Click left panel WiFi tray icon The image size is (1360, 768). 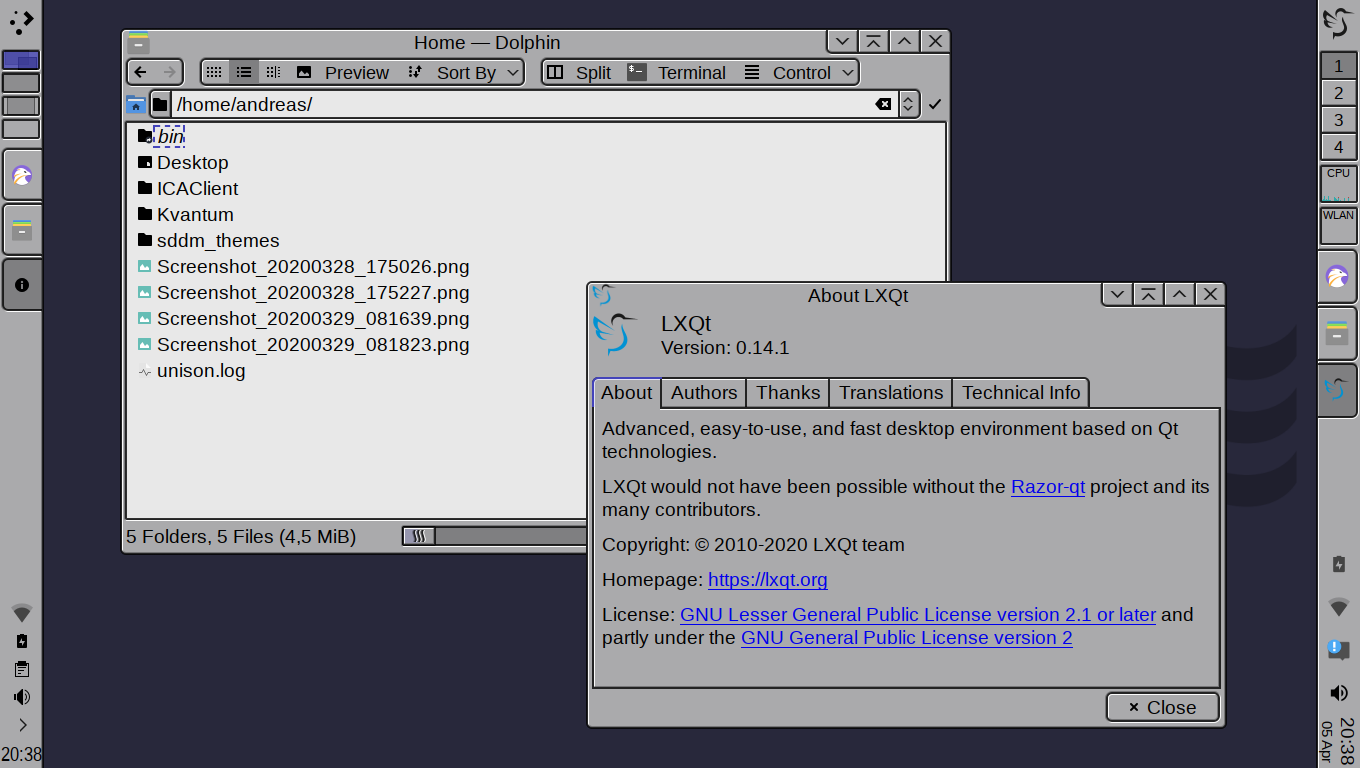22,612
